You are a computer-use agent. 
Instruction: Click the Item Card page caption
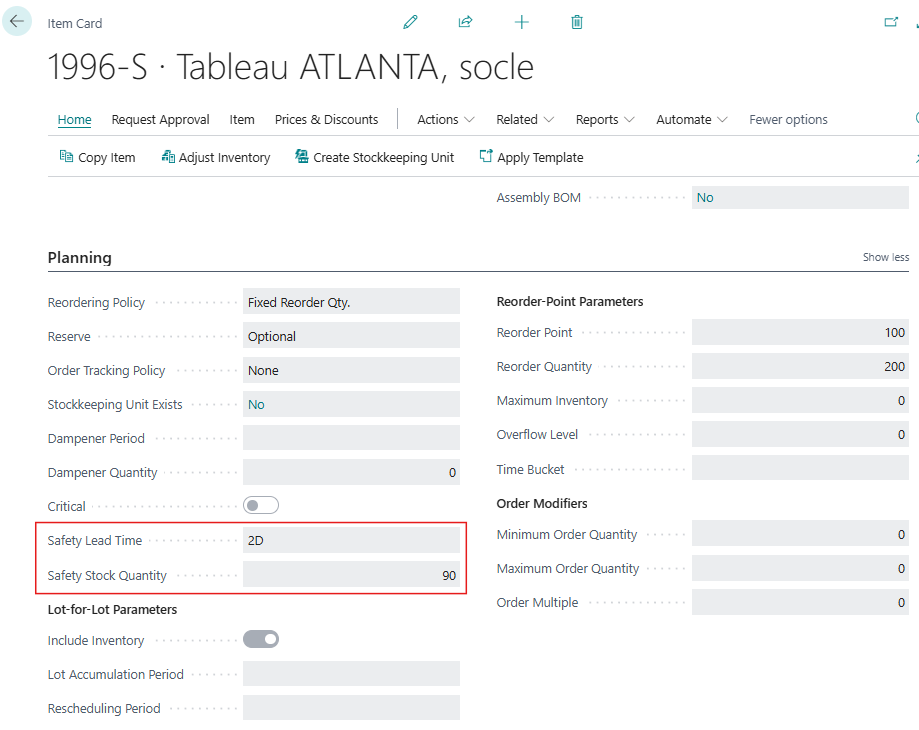[75, 23]
